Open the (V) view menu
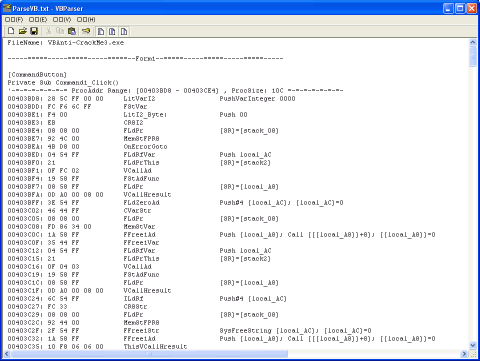Viewport: 480px width, 361px height. [x=62, y=20]
